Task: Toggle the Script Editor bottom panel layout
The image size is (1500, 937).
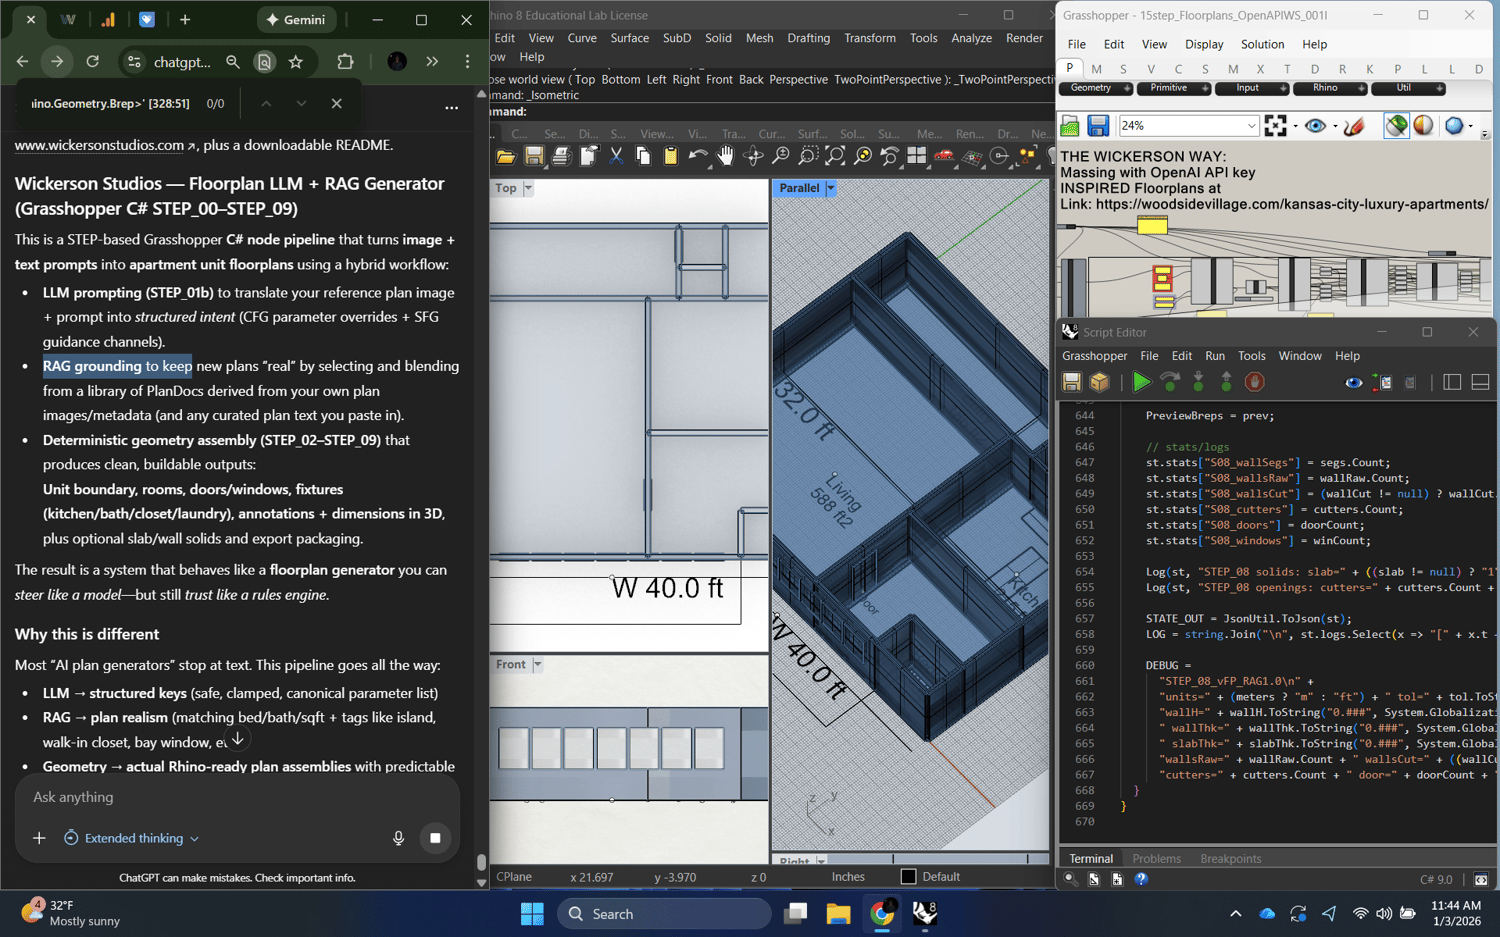Action: [x=1480, y=382]
